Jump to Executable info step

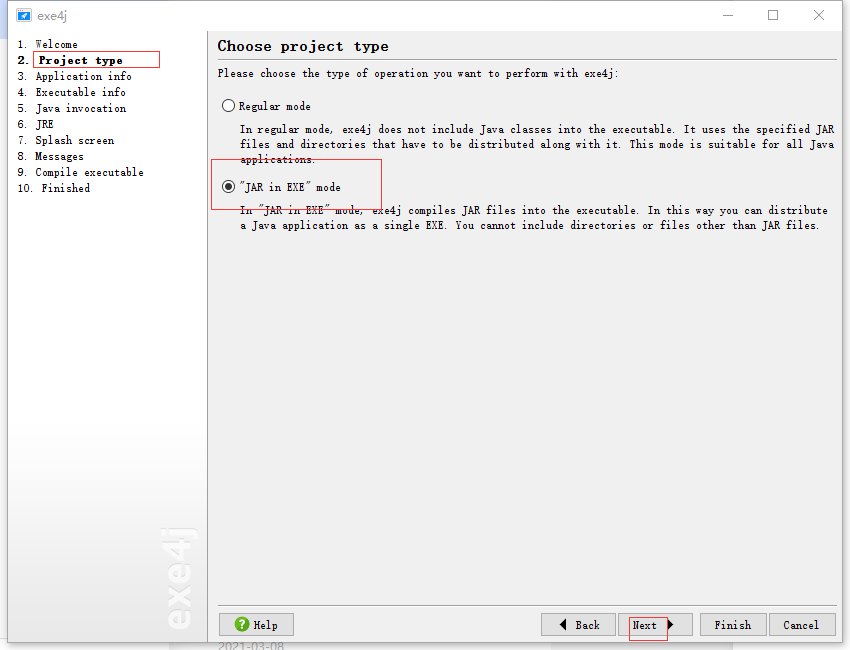pyautogui.click(x=81, y=92)
